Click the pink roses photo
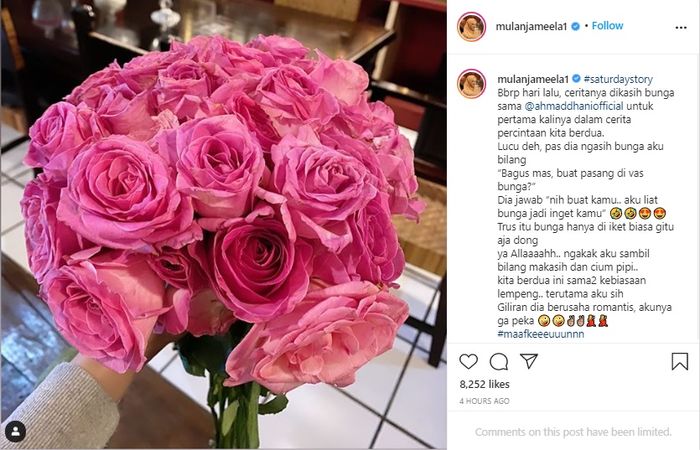Screen dimensions: 700x450 coord(223,225)
